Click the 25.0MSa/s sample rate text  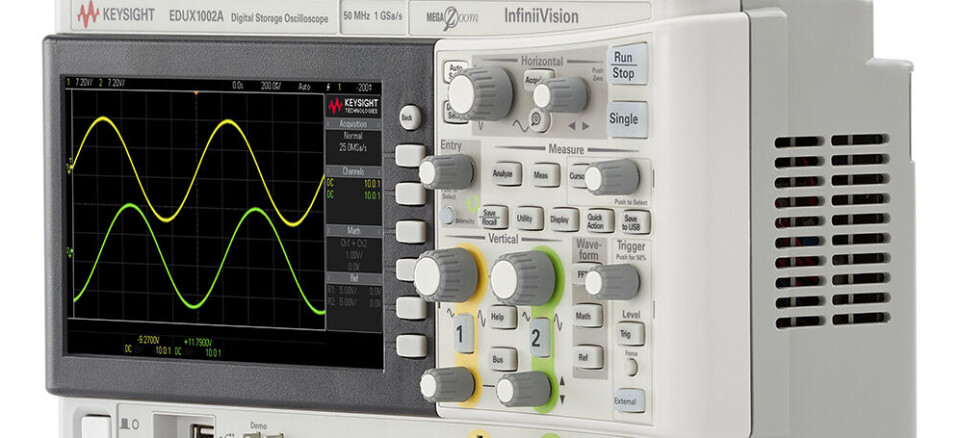(x=353, y=148)
